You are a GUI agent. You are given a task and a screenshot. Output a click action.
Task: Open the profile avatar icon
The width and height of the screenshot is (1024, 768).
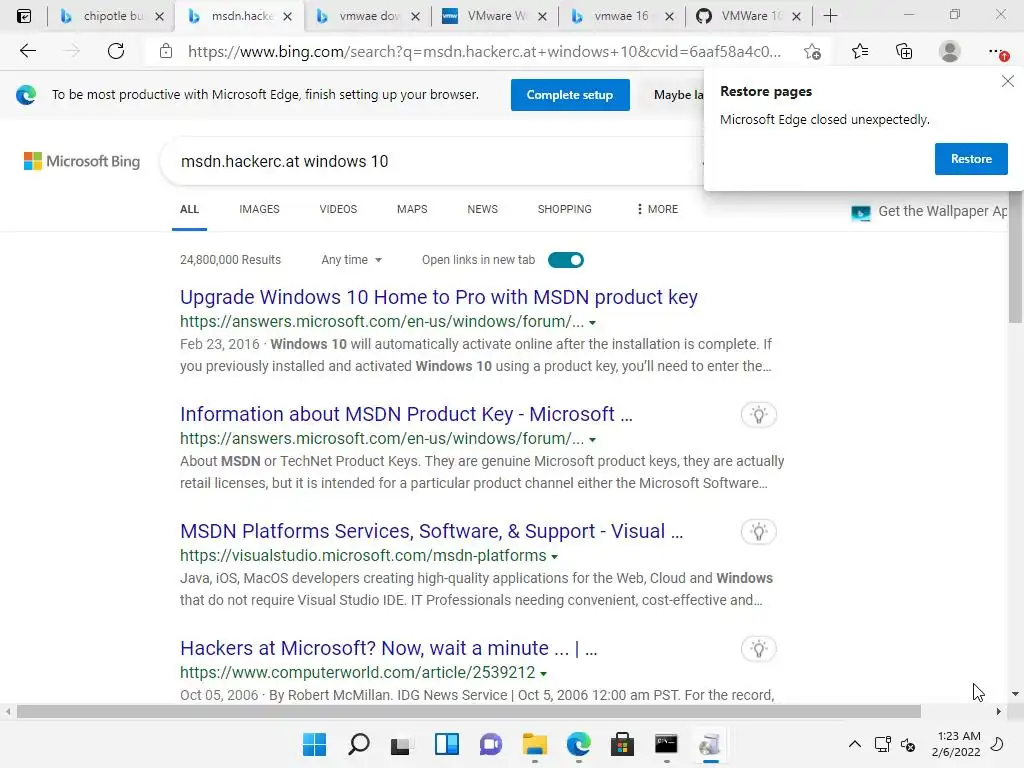[950, 51]
